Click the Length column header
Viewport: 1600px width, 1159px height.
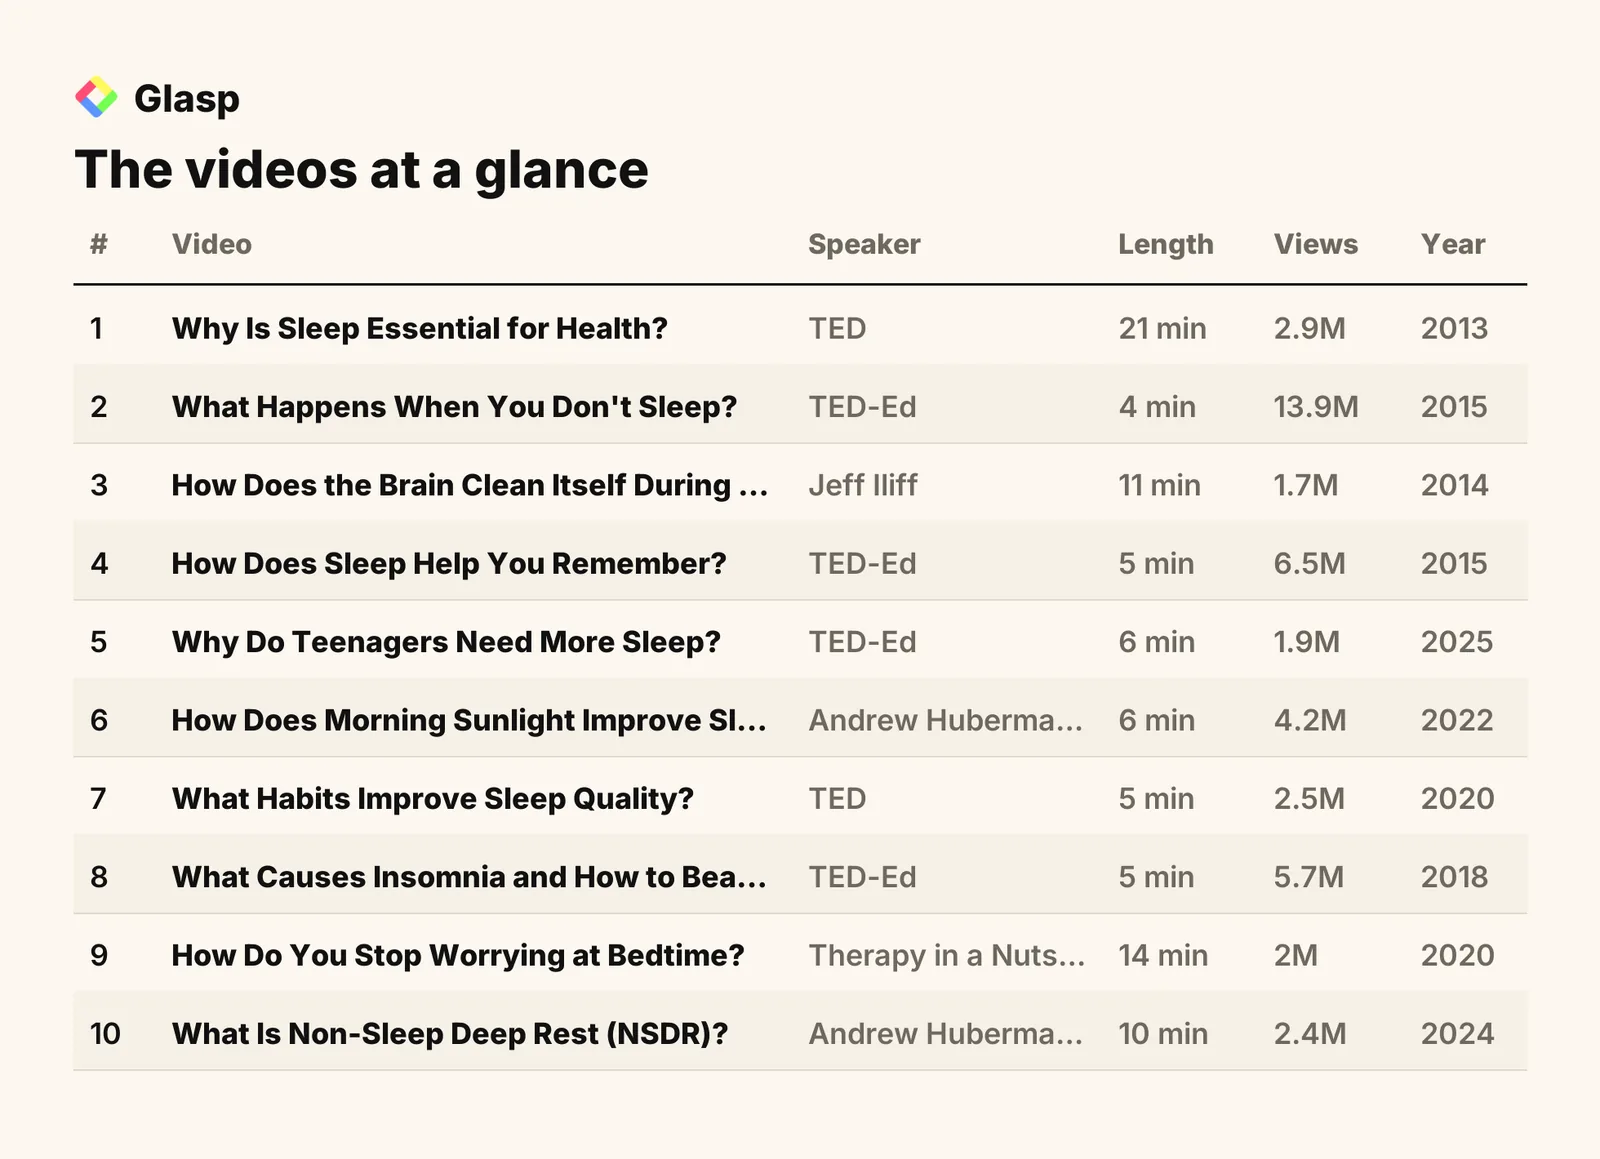1165,245
